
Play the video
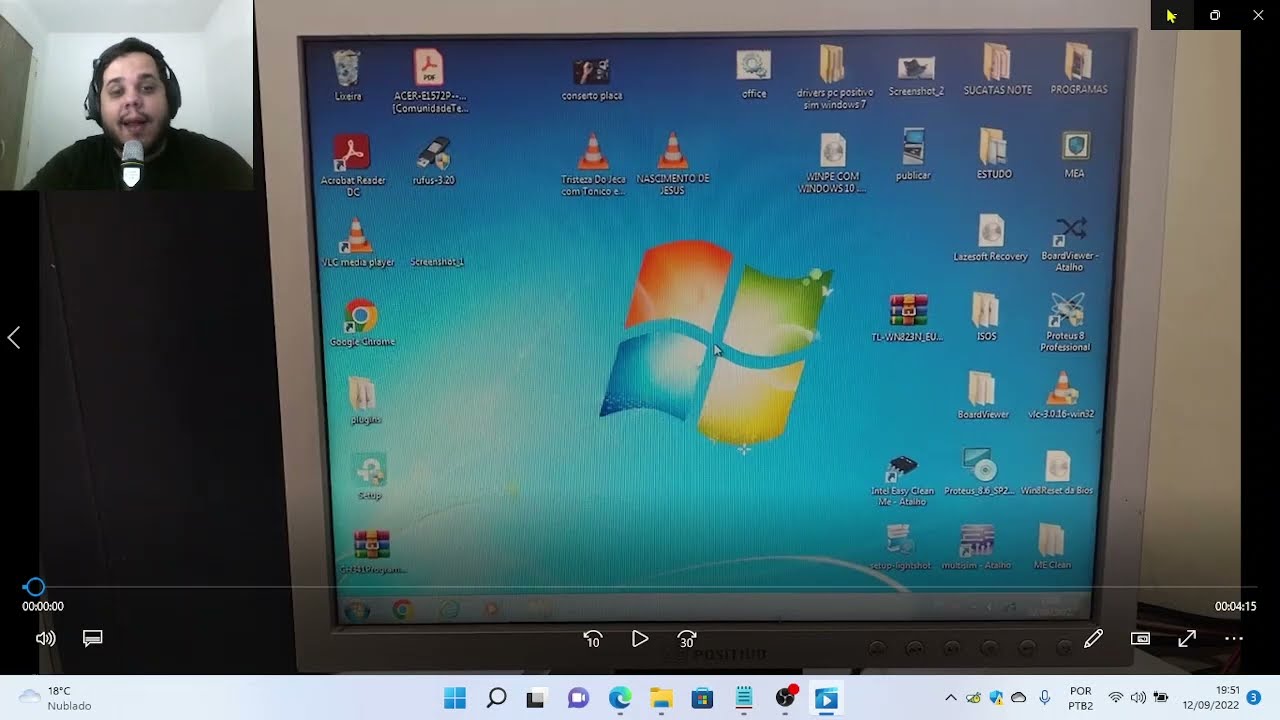pyautogui.click(x=640, y=638)
